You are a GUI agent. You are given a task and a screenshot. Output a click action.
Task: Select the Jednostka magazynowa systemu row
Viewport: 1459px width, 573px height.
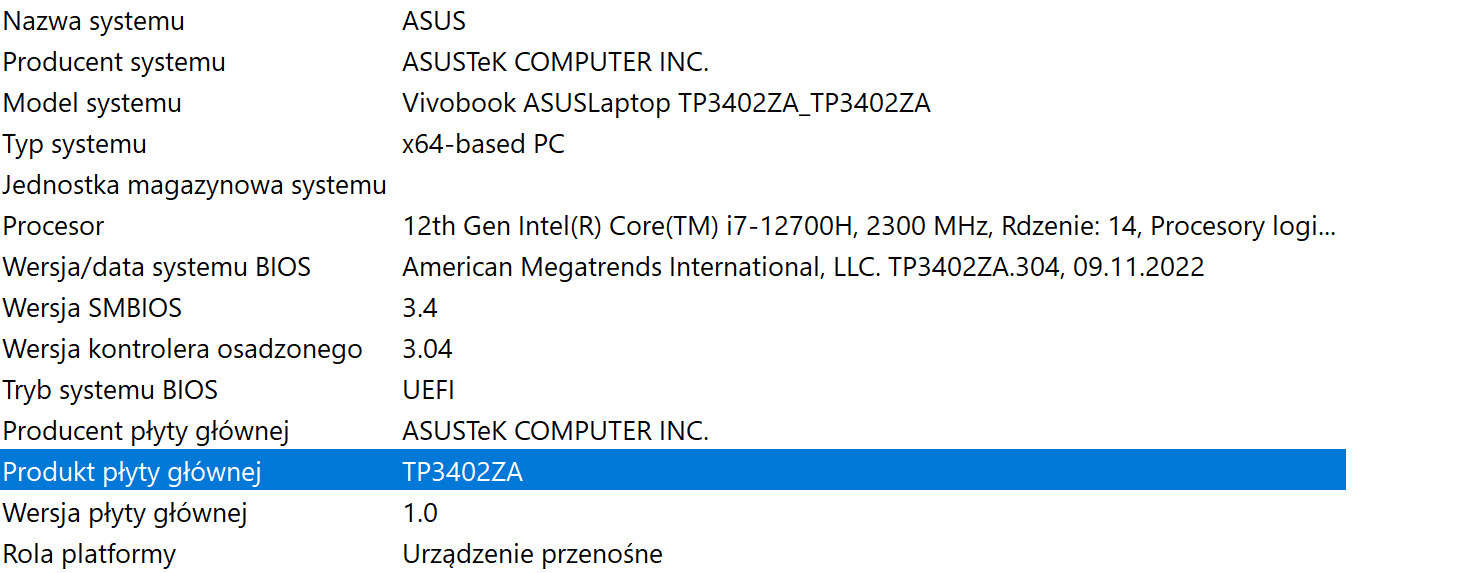point(195,185)
